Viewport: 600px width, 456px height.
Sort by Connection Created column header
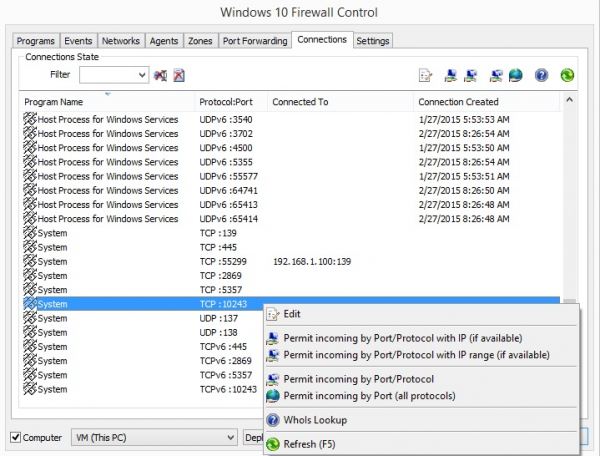[x=487, y=102]
